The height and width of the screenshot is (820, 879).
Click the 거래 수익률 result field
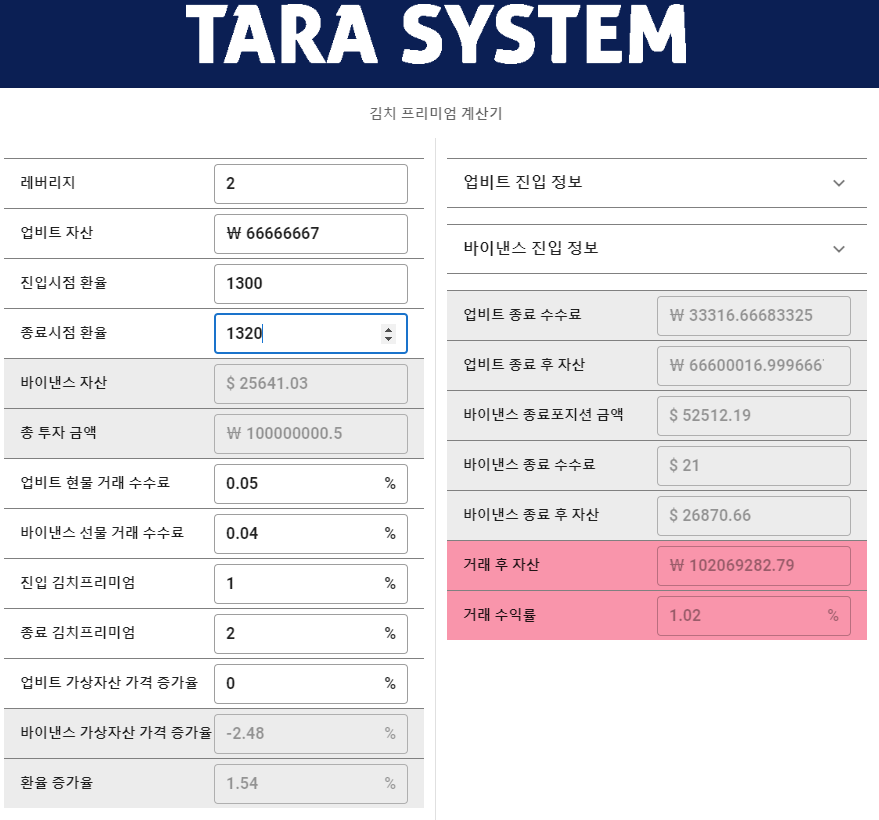[x=753, y=615]
